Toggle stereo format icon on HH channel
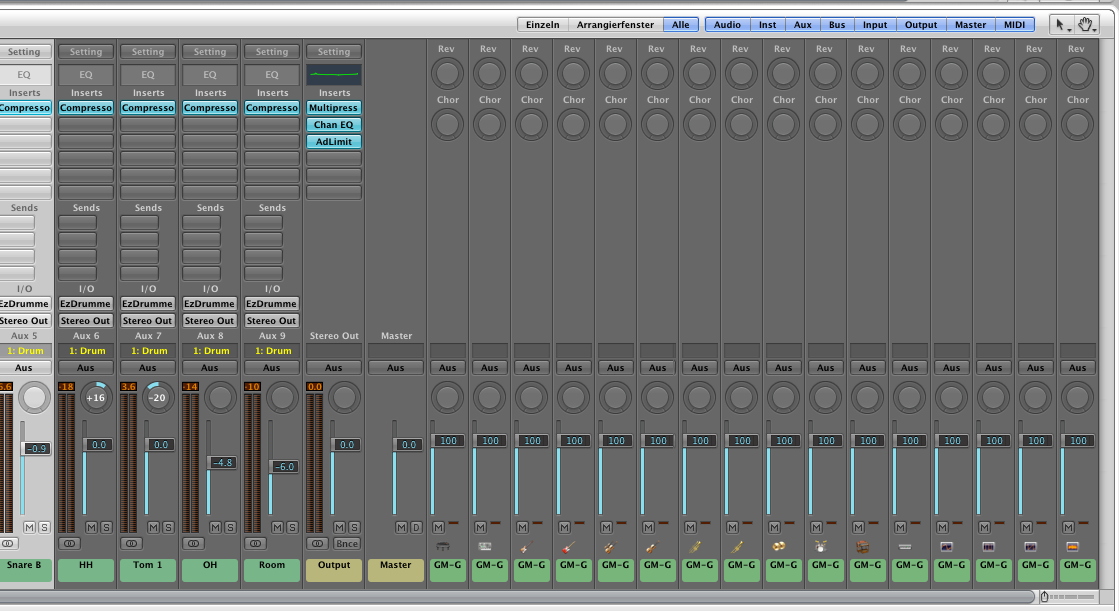 tap(70, 543)
